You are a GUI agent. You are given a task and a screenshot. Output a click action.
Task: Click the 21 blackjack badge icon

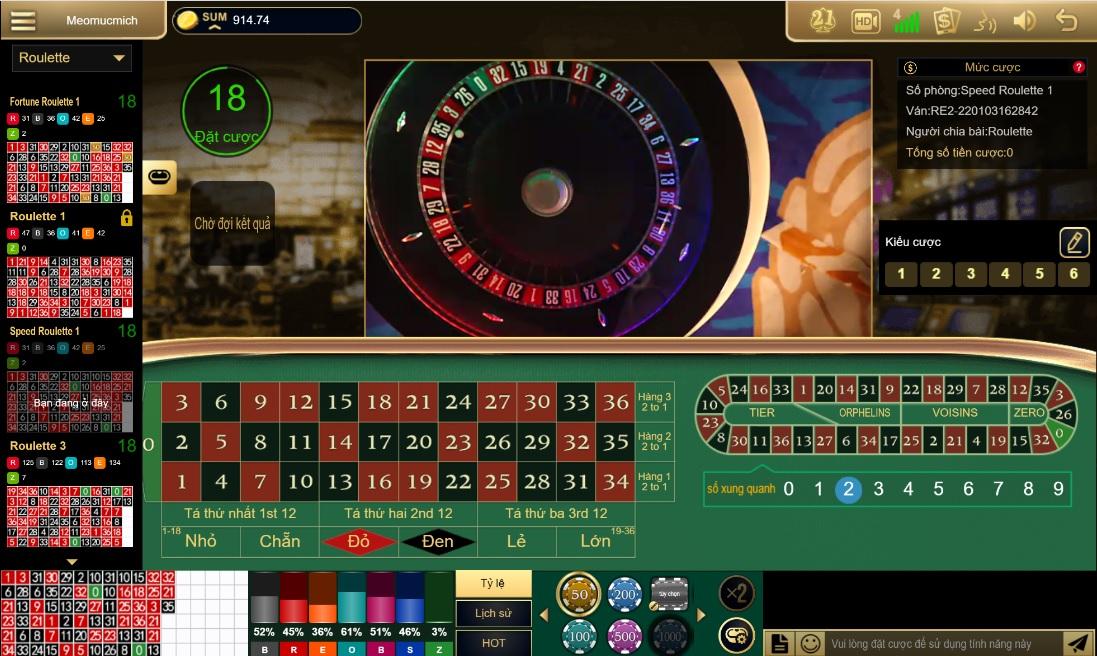pyautogui.click(x=823, y=21)
